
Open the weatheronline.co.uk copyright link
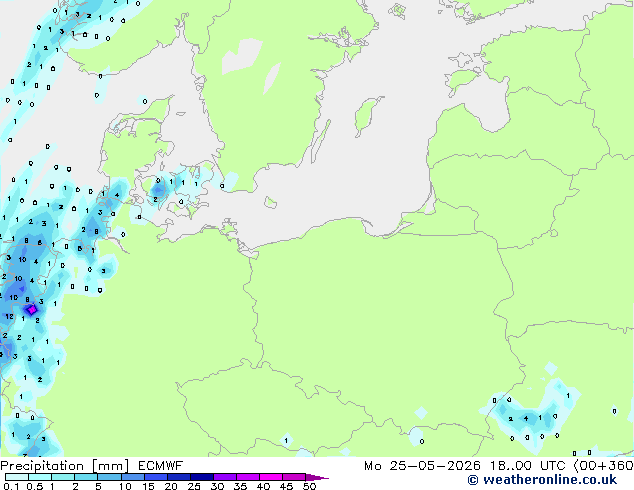click(x=542, y=480)
